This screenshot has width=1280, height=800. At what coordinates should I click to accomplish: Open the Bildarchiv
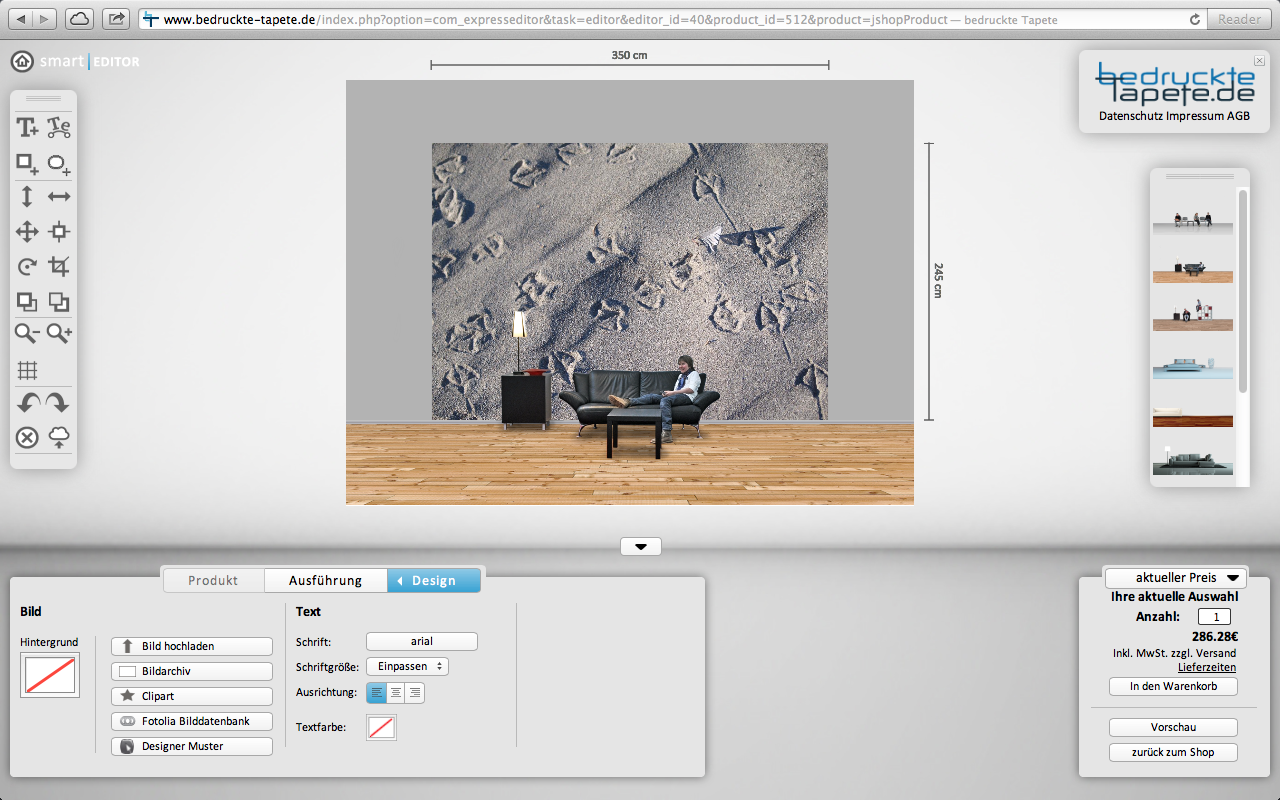(192, 671)
